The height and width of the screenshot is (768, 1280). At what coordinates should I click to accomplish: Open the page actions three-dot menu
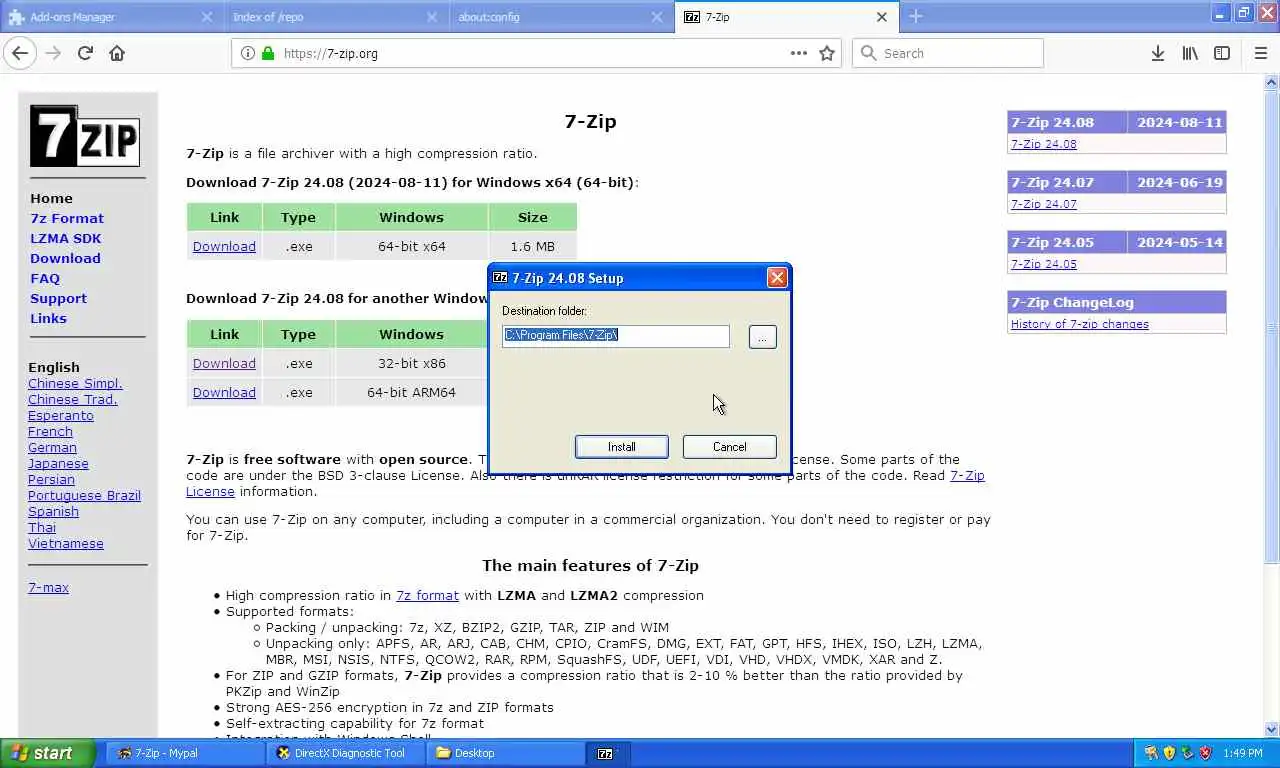[799, 53]
